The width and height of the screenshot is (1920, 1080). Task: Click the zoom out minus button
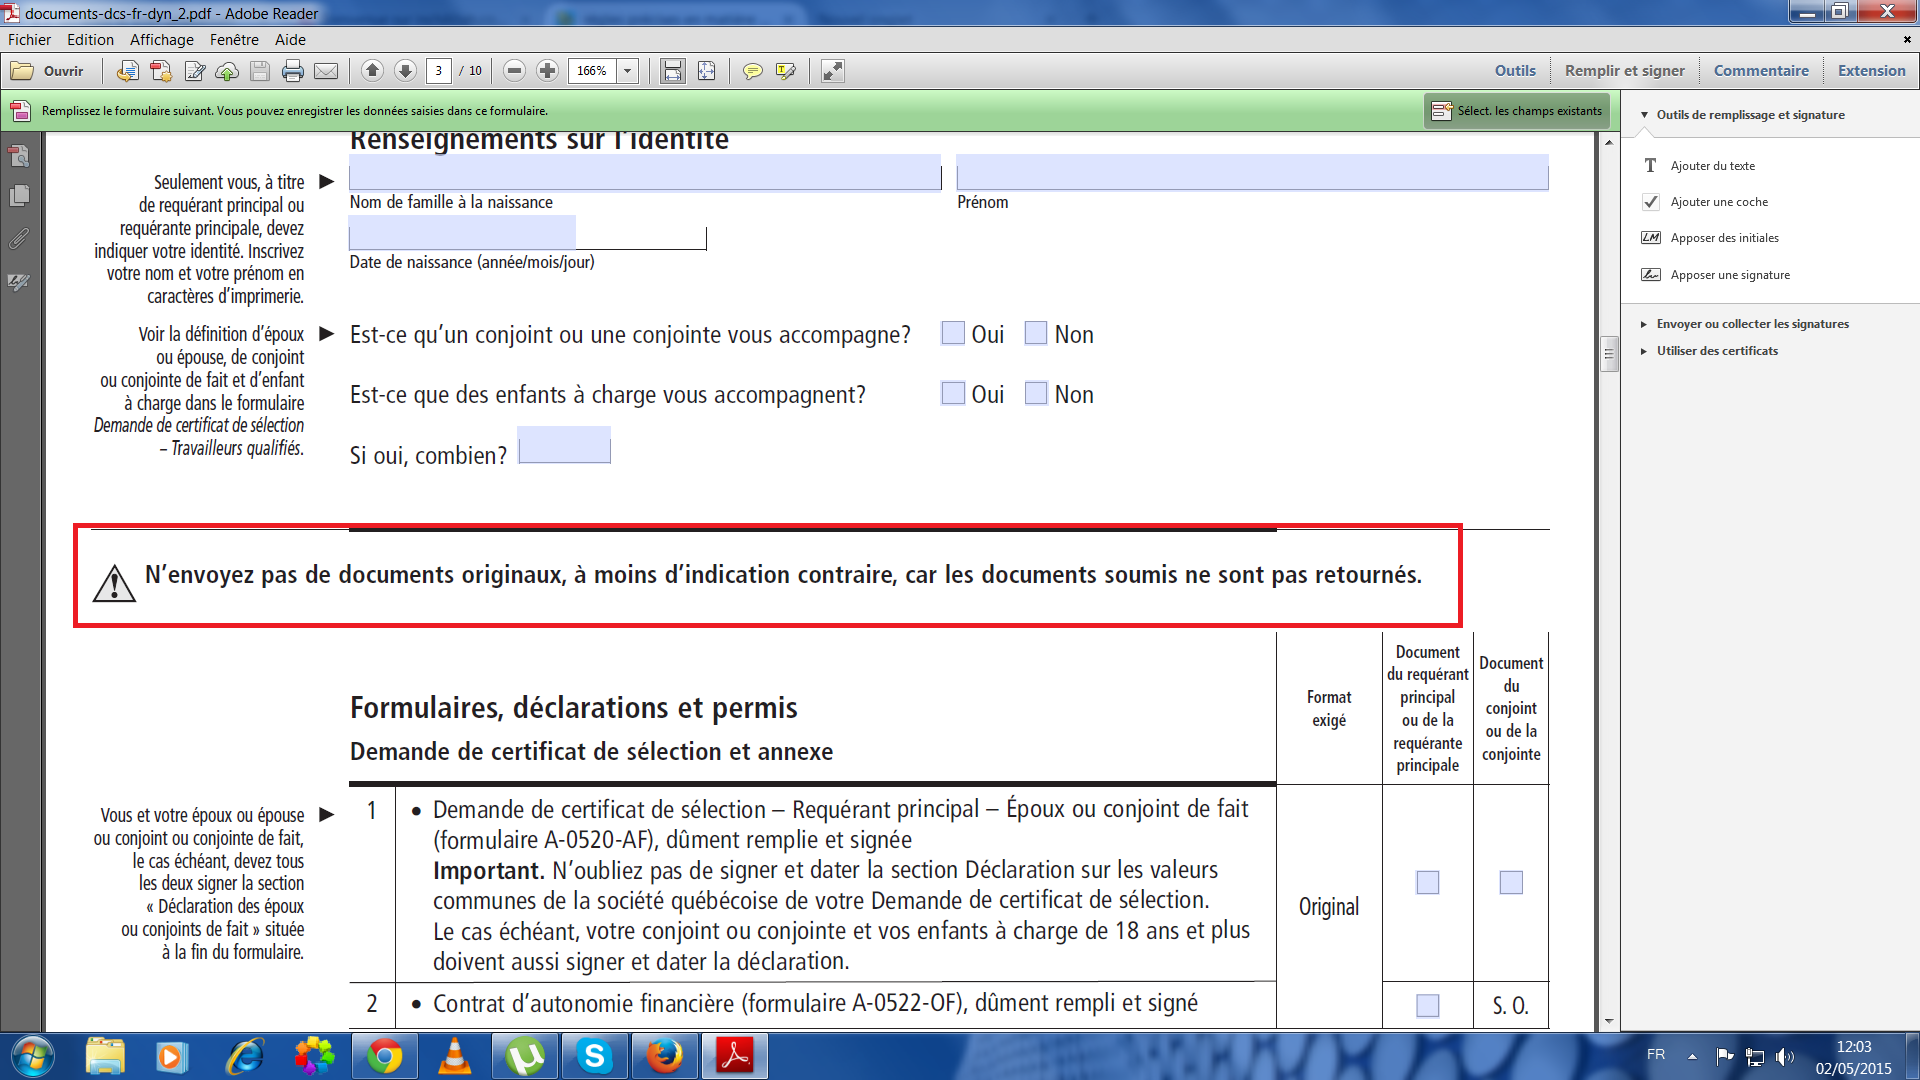[x=514, y=71]
